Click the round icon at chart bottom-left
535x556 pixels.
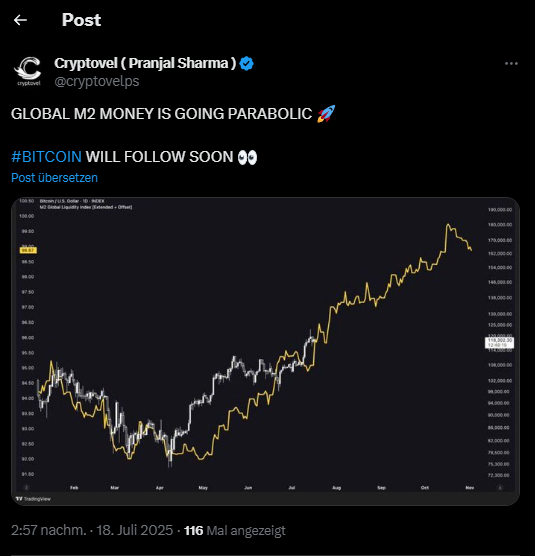26,488
